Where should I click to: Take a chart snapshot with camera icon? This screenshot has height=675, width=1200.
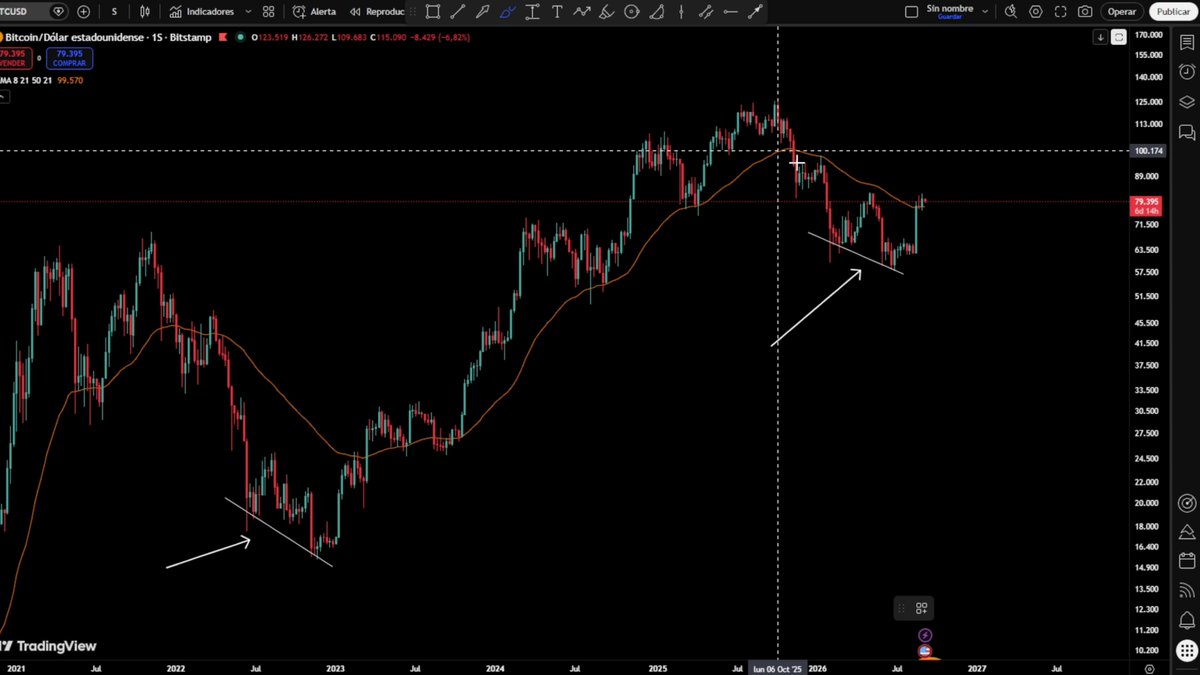click(x=1085, y=12)
